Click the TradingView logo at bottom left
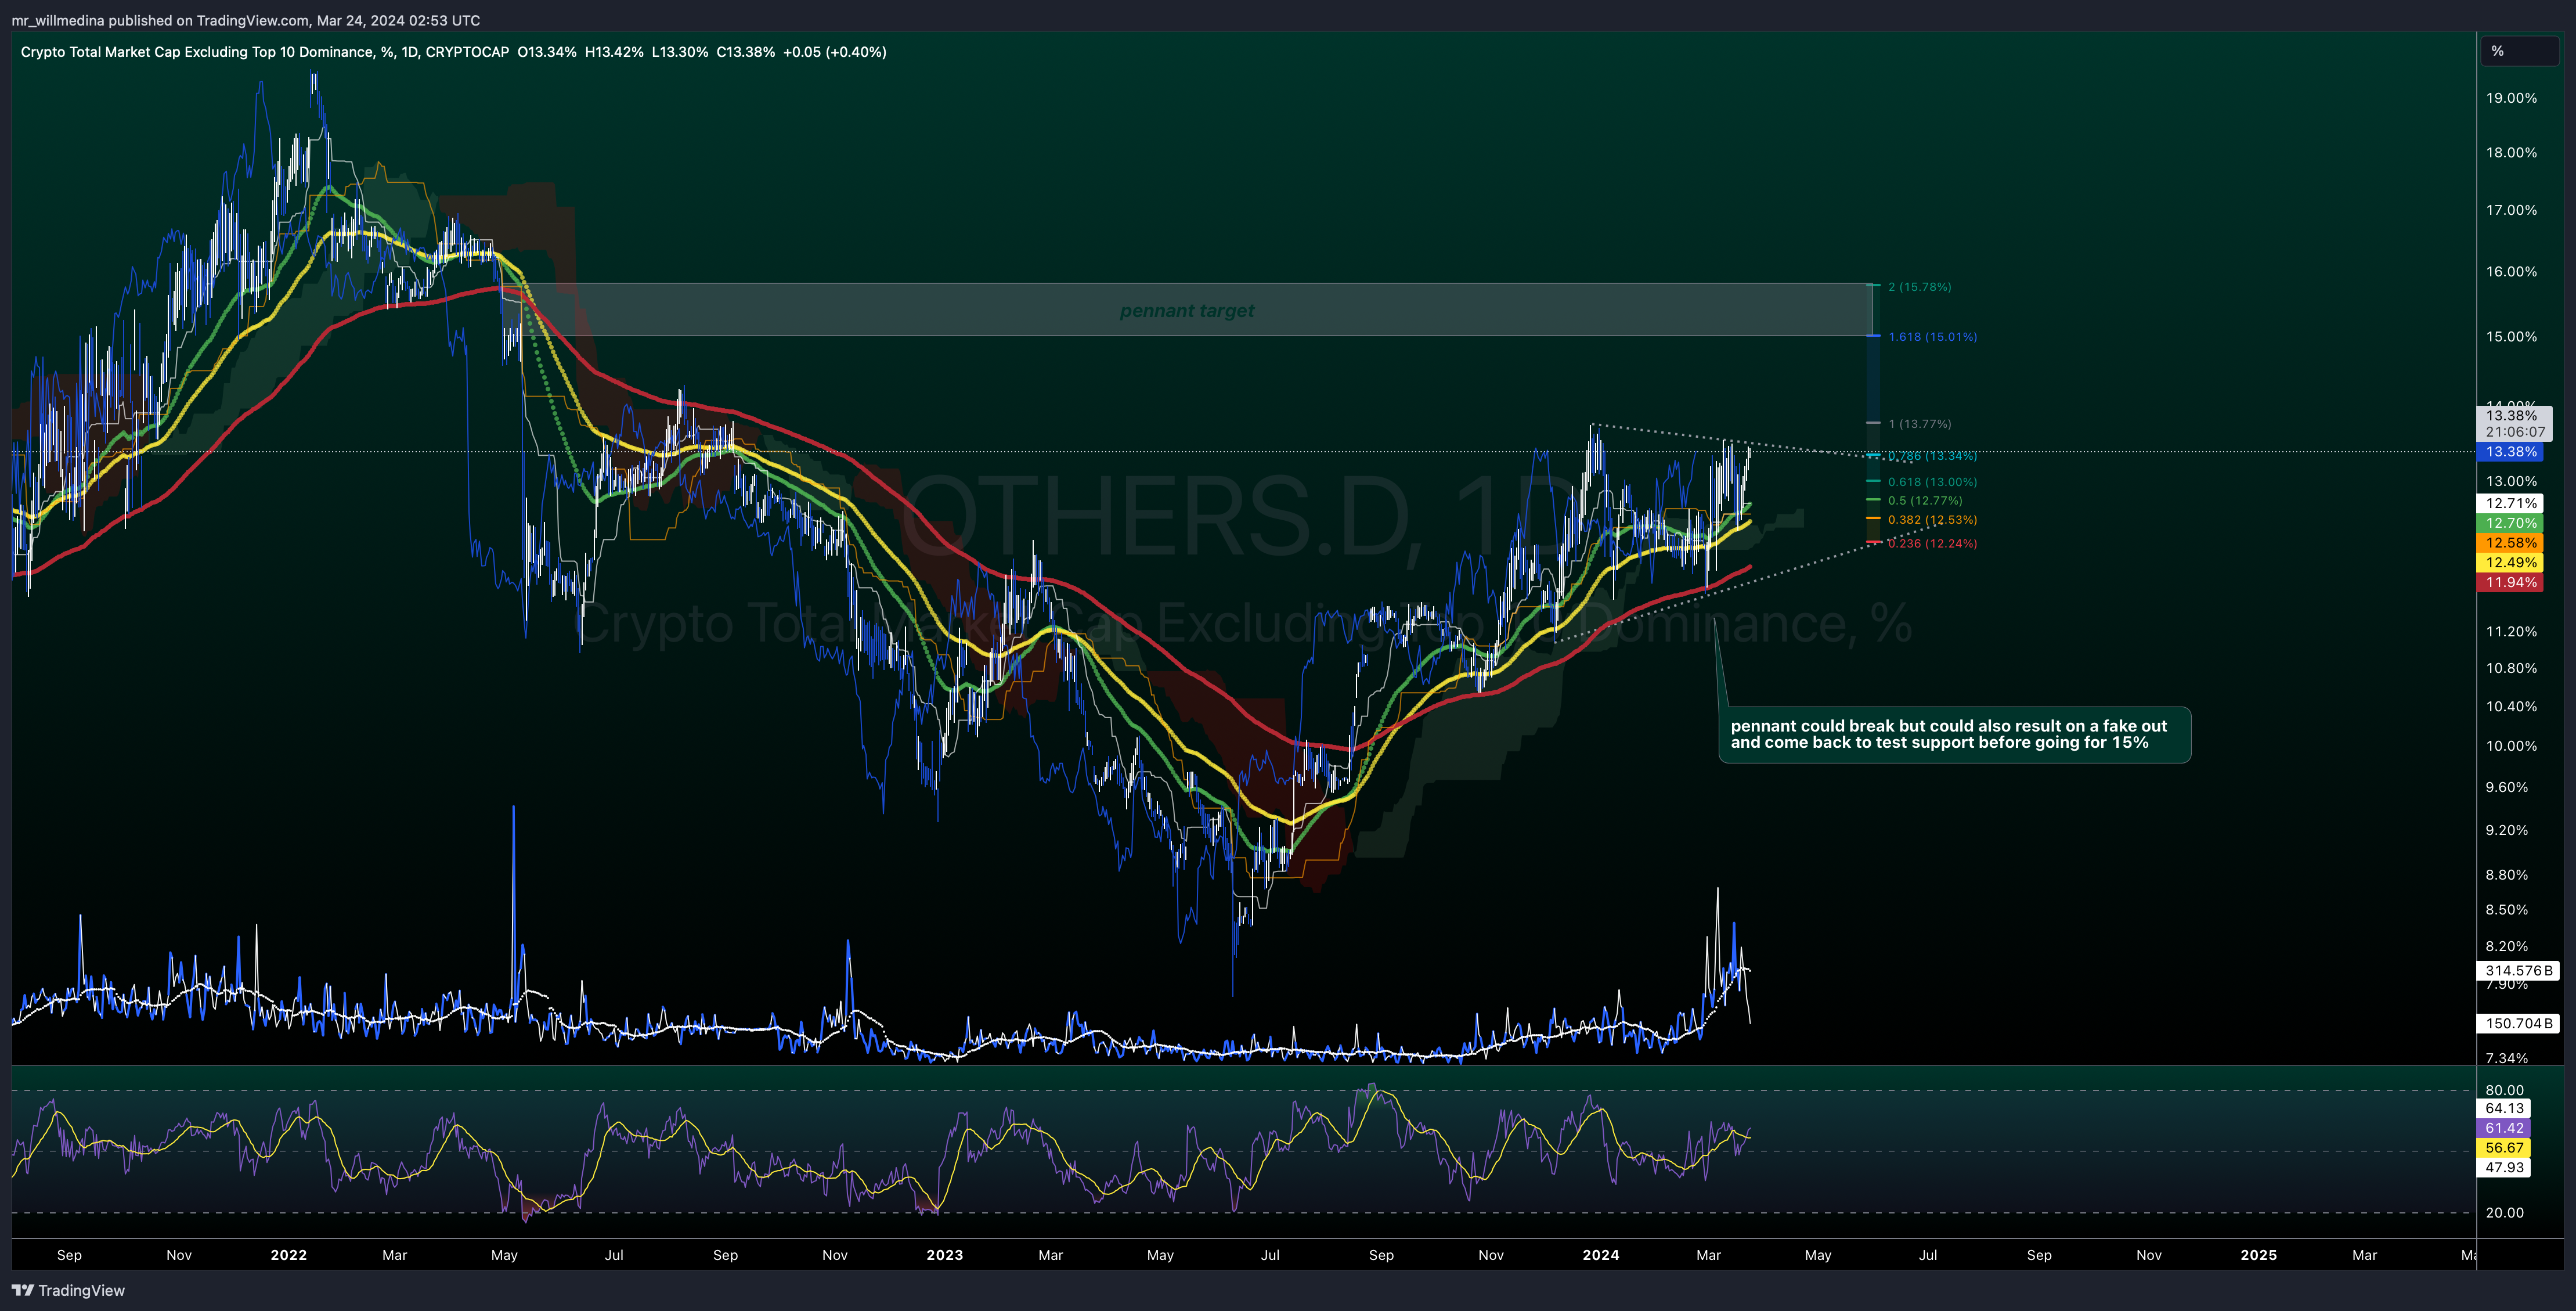 tap(68, 1290)
